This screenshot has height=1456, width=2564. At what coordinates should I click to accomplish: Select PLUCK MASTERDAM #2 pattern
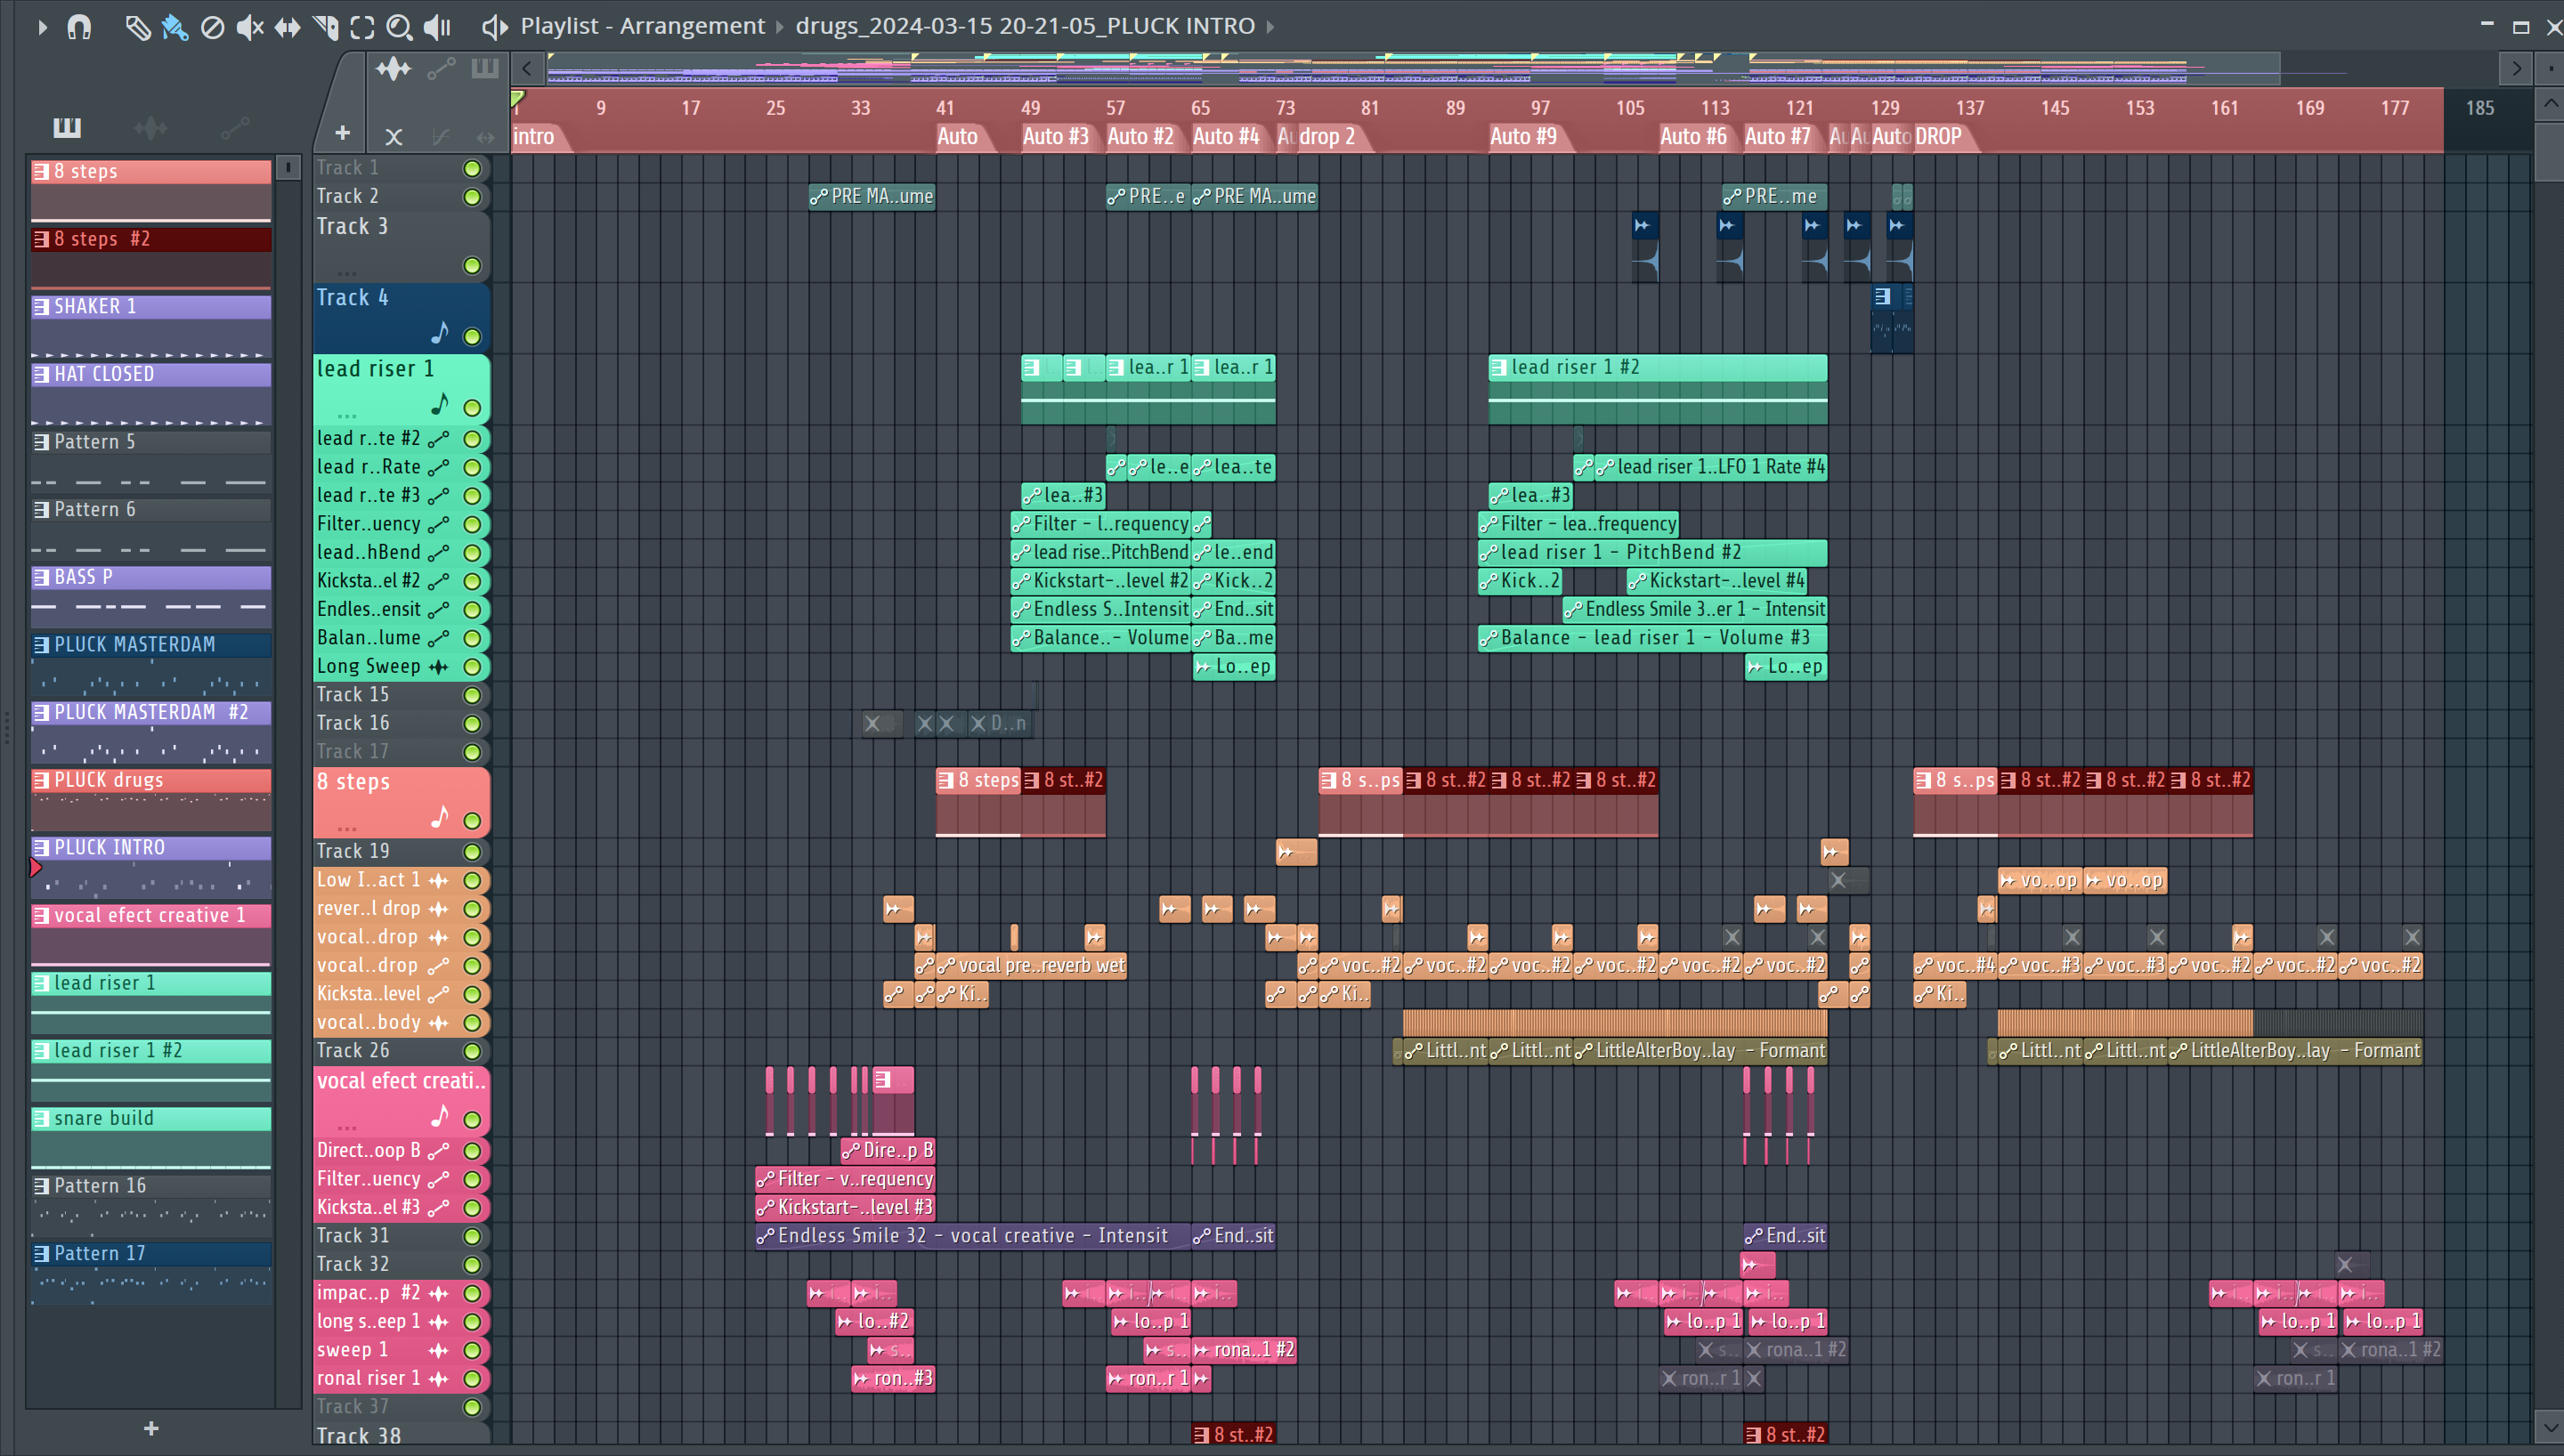pos(151,732)
